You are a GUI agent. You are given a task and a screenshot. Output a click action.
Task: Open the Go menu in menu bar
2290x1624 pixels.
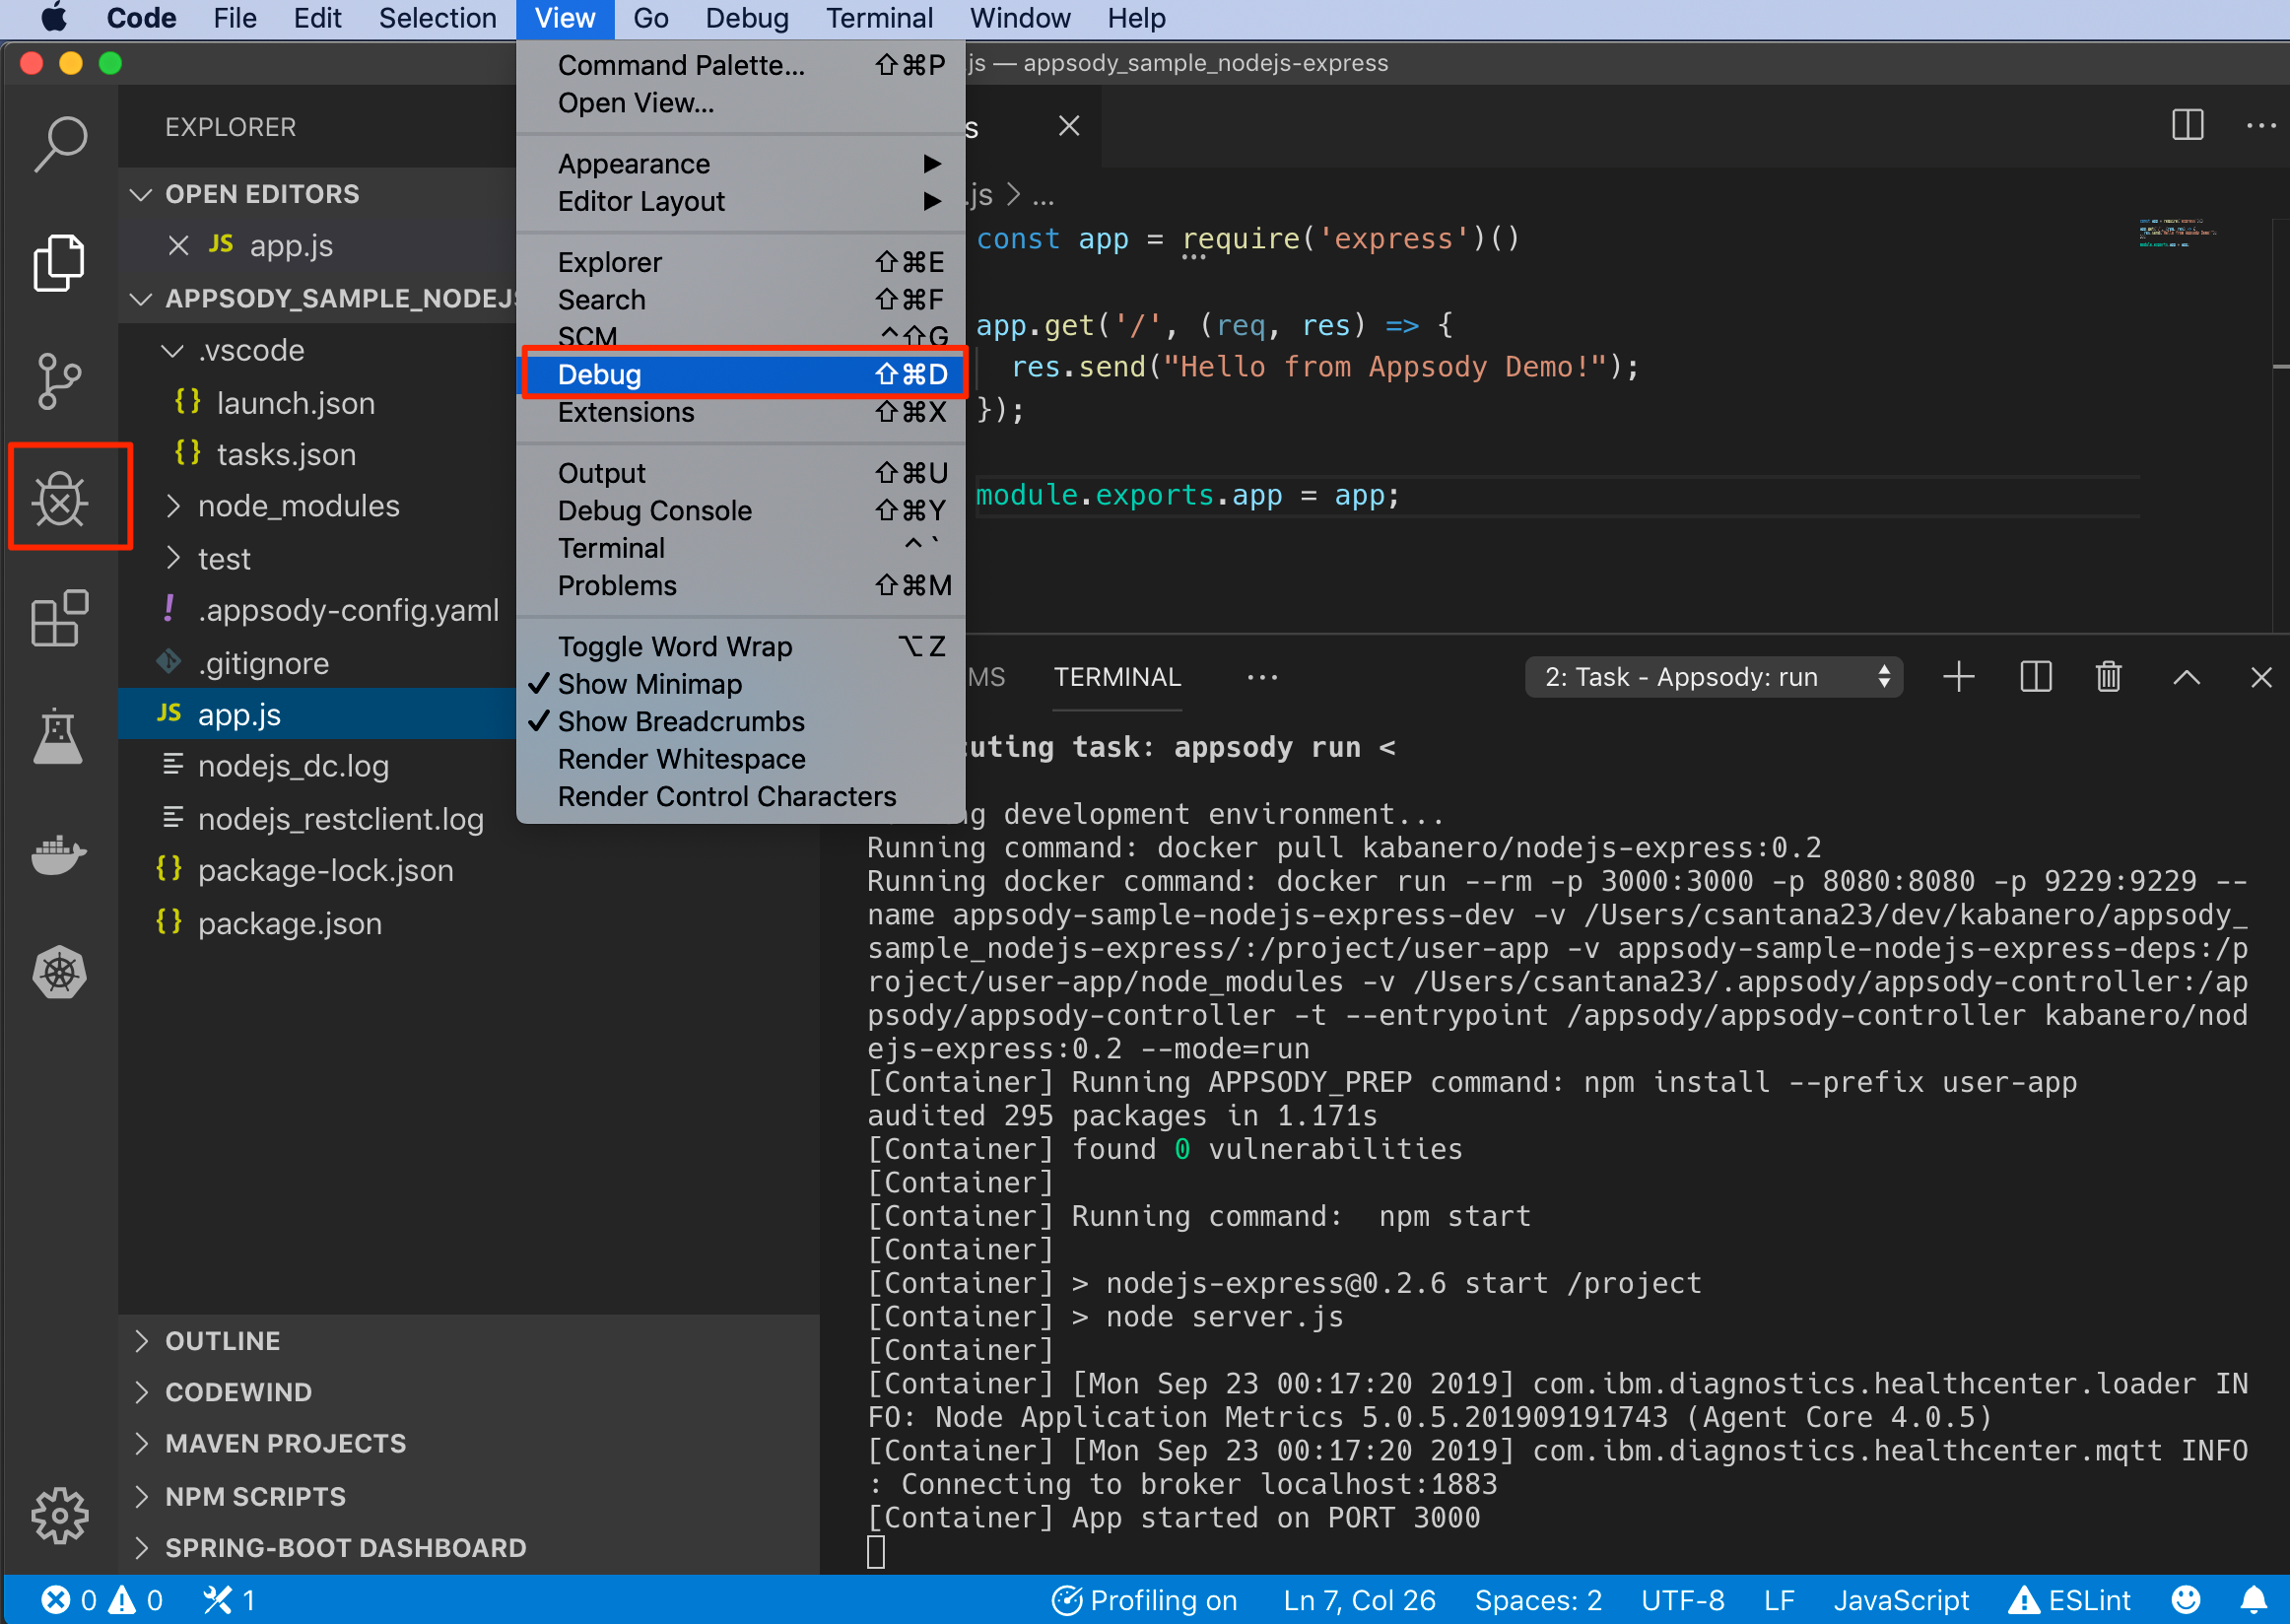coord(650,19)
